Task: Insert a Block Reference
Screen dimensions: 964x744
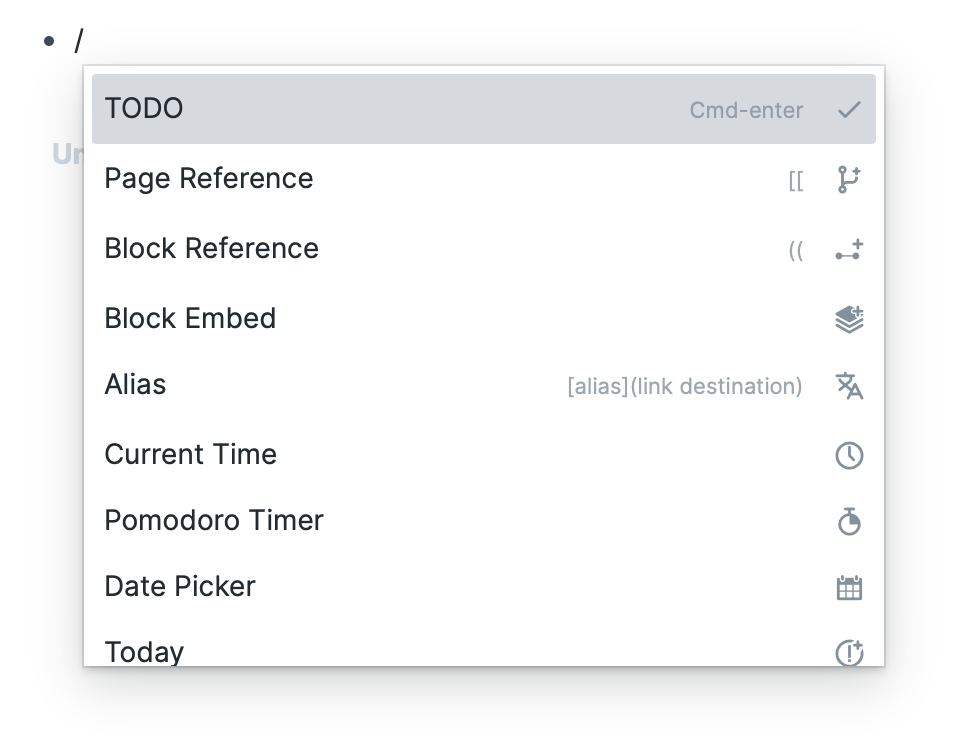Action: tap(483, 249)
